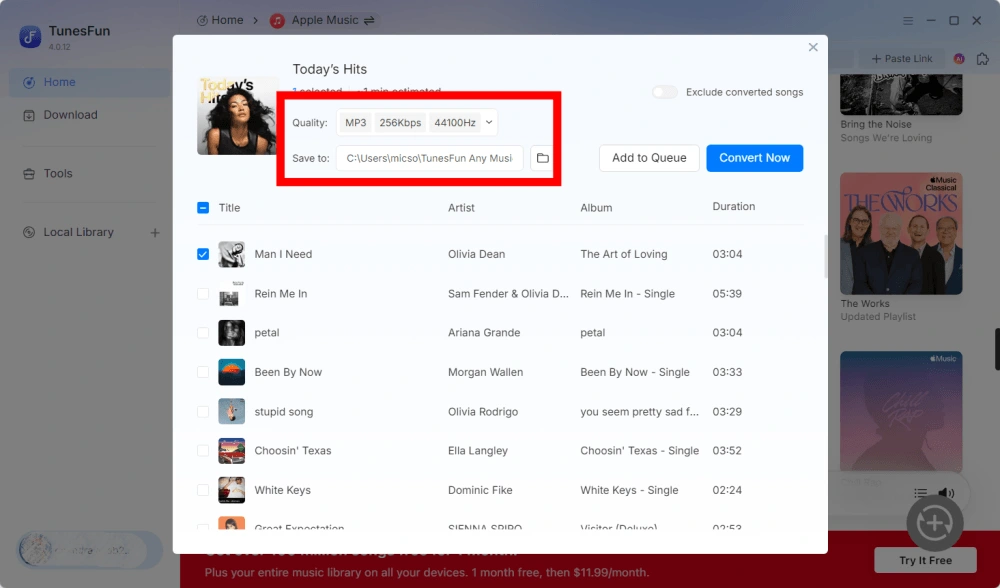The image size is (1000, 588).
Task: Click Man I Need album thumbnail
Action: point(232,254)
